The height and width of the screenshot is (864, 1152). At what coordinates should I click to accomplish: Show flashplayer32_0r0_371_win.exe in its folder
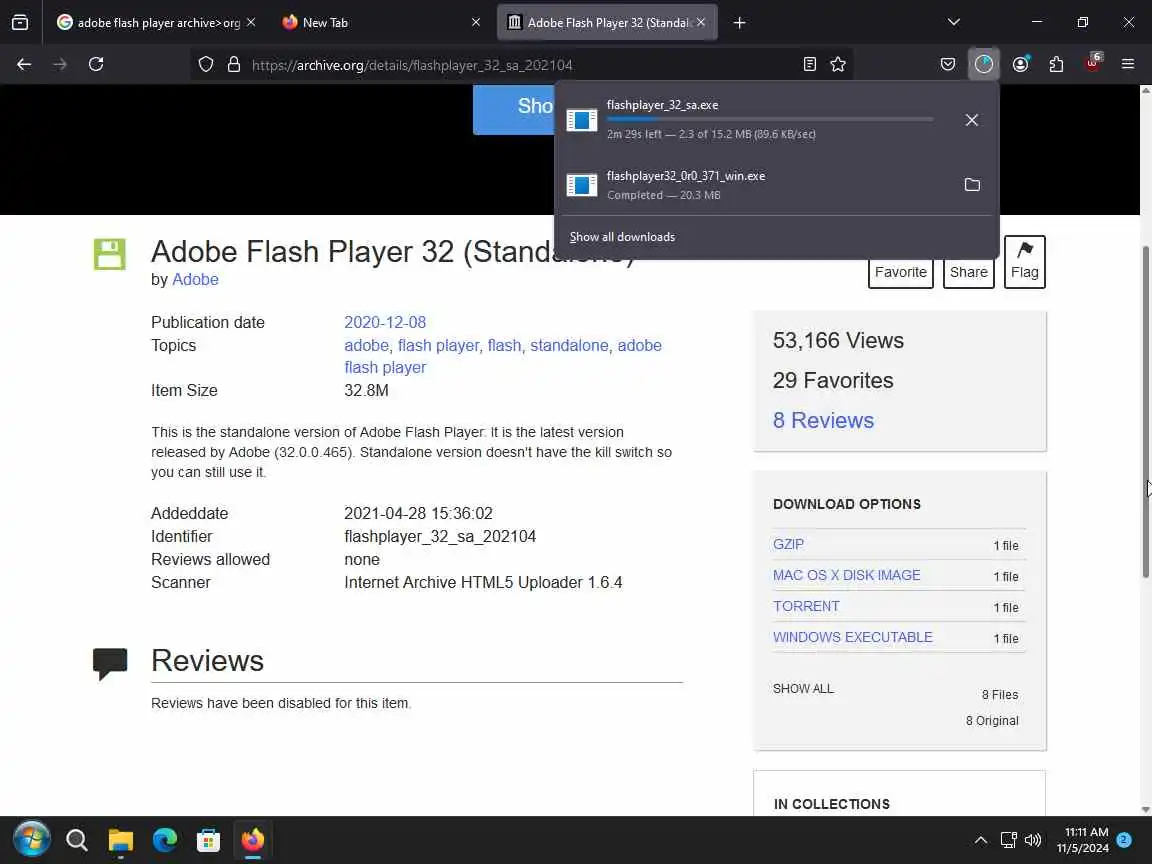pyautogui.click(x=972, y=184)
